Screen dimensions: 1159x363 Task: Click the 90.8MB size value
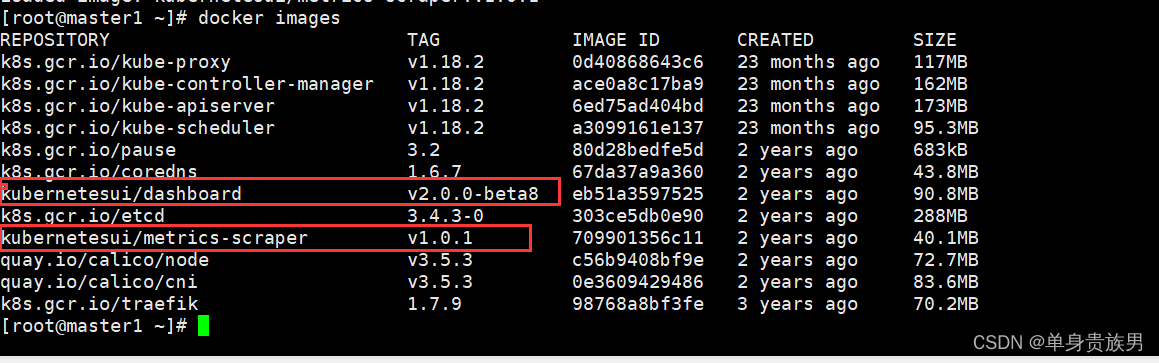945,194
